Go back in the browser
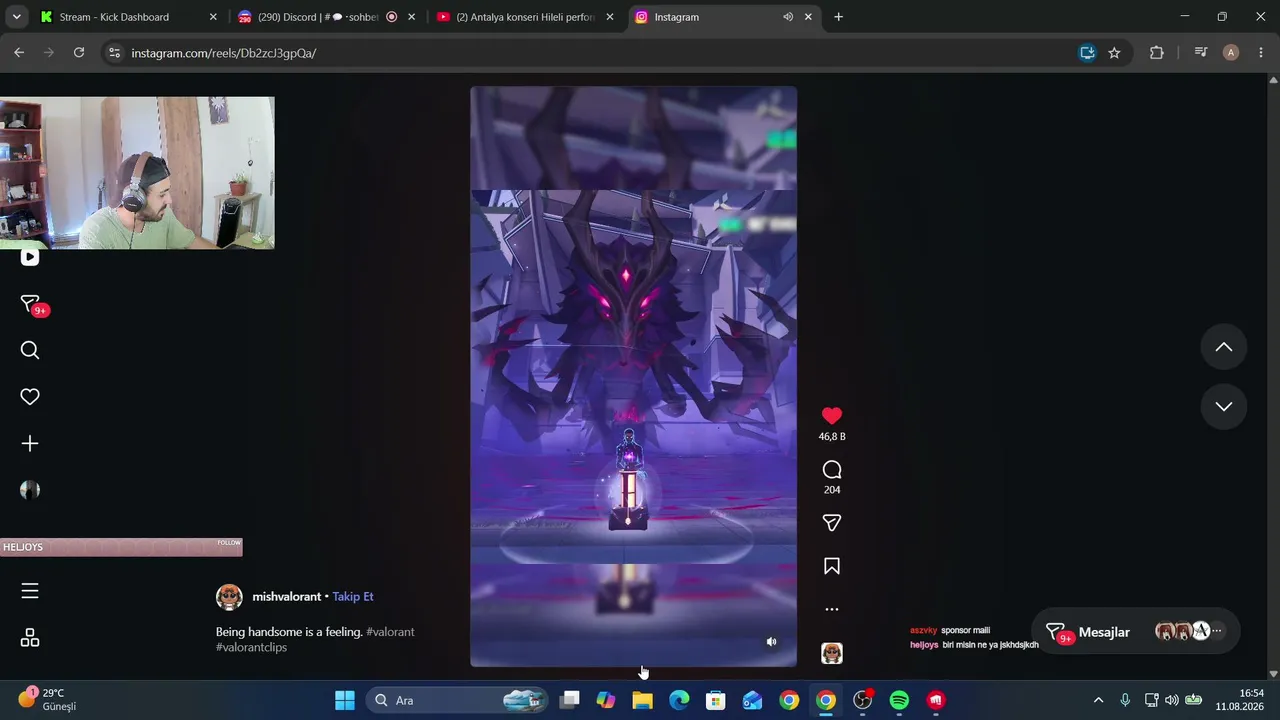This screenshot has width=1280, height=720. pyautogui.click(x=19, y=53)
